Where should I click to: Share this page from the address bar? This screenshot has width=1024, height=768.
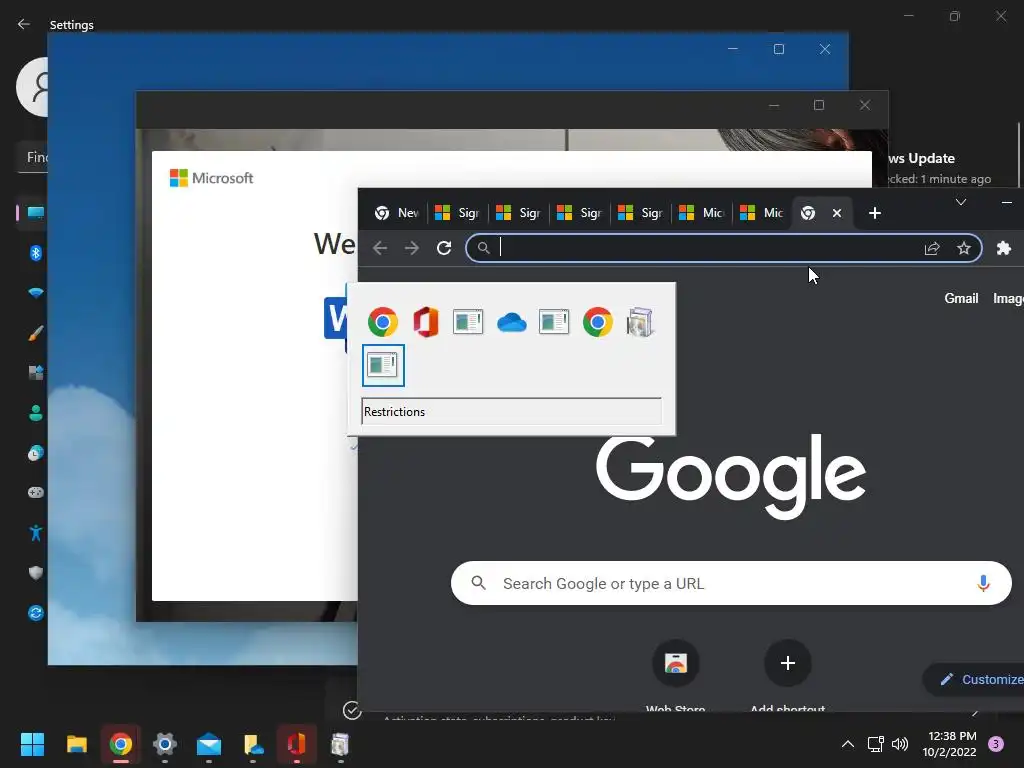(x=932, y=248)
